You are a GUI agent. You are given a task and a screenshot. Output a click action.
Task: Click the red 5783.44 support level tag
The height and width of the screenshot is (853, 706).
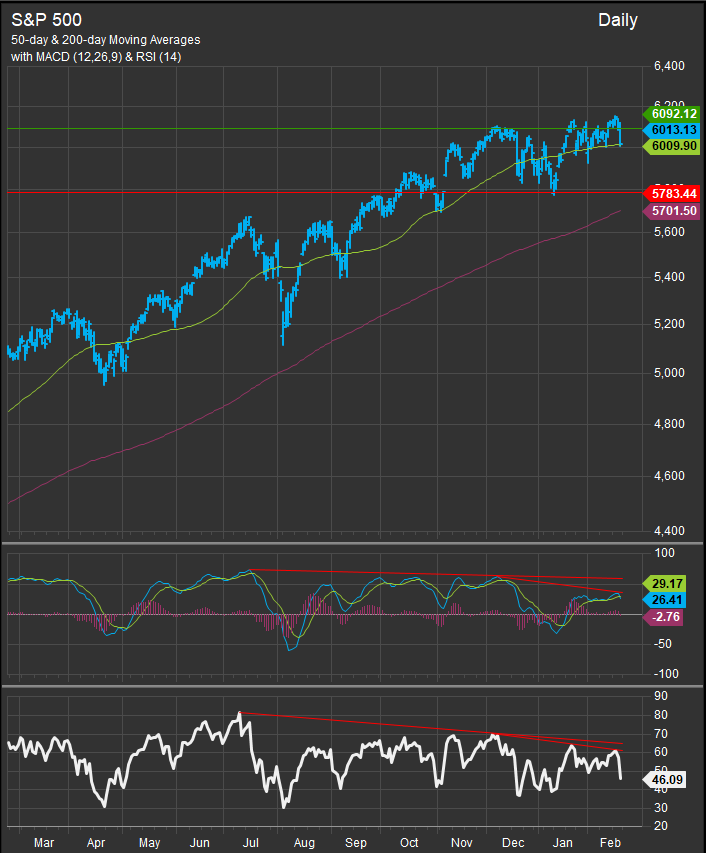pyautogui.click(x=671, y=194)
